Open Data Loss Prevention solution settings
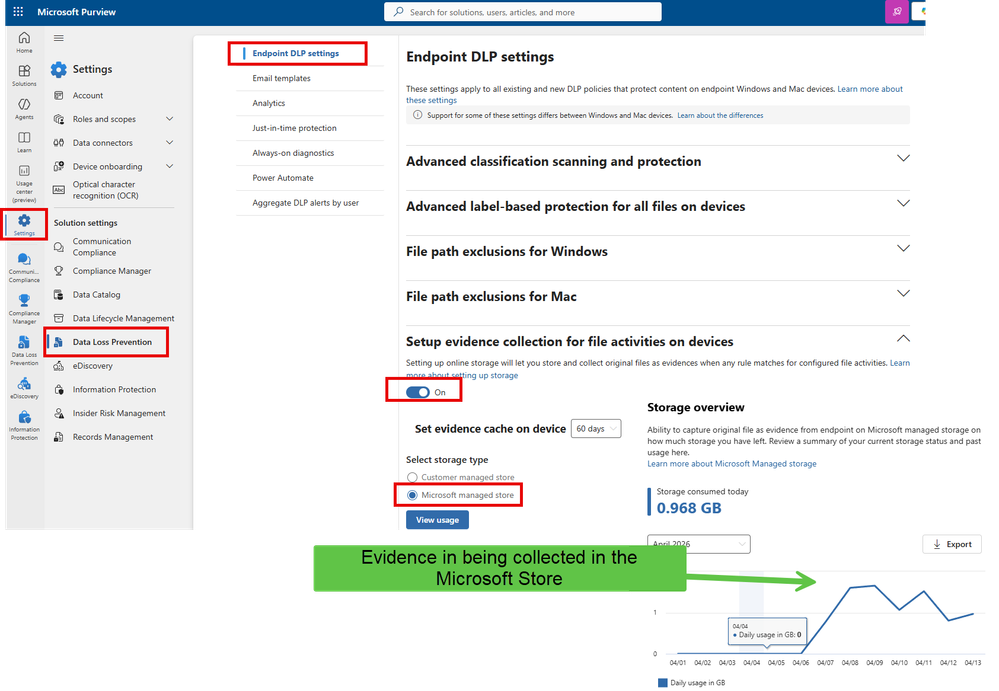999x691 pixels. (112, 342)
